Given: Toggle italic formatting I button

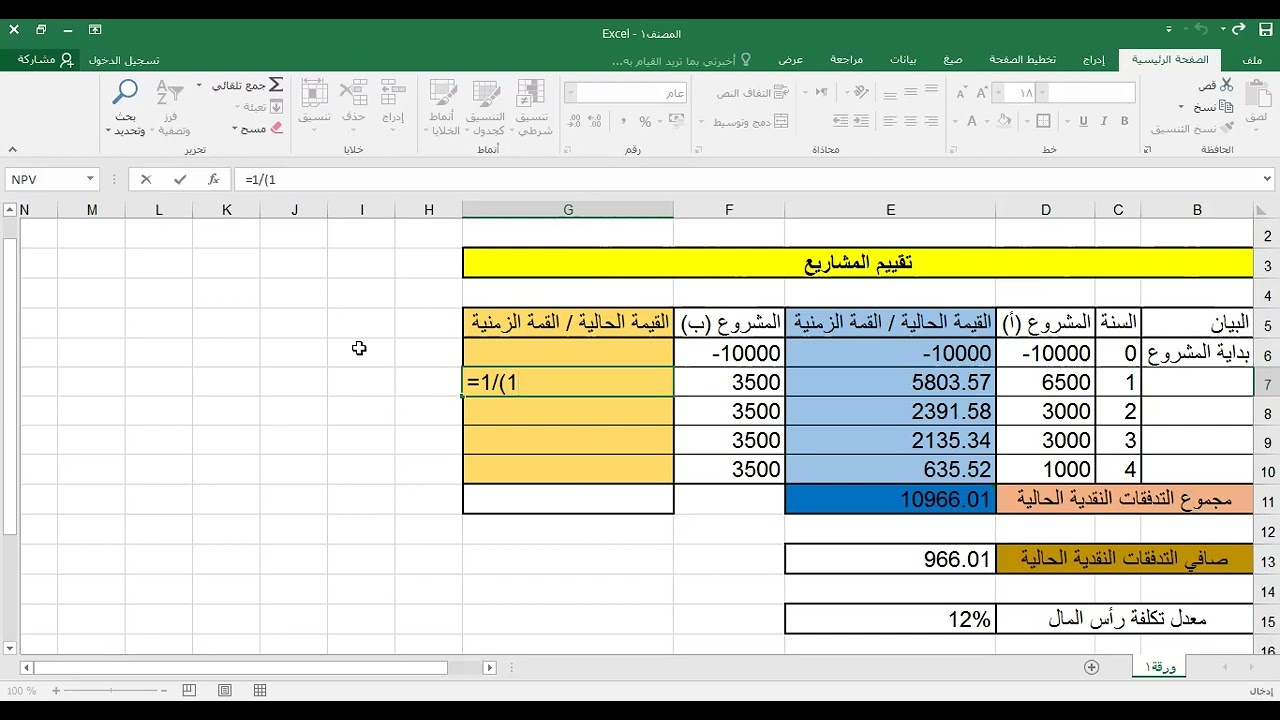Looking at the screenshot, I should (x=1105, y=122).
